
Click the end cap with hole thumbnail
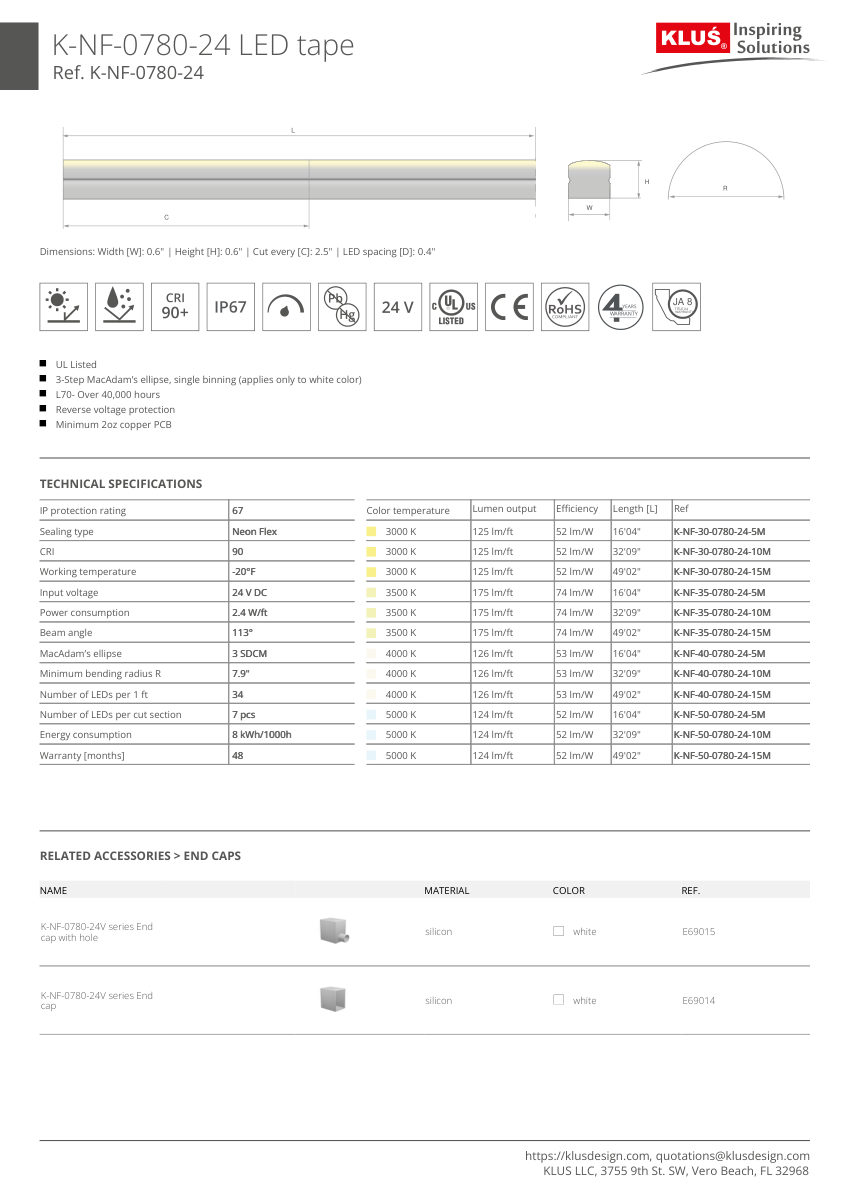point(333,932)
